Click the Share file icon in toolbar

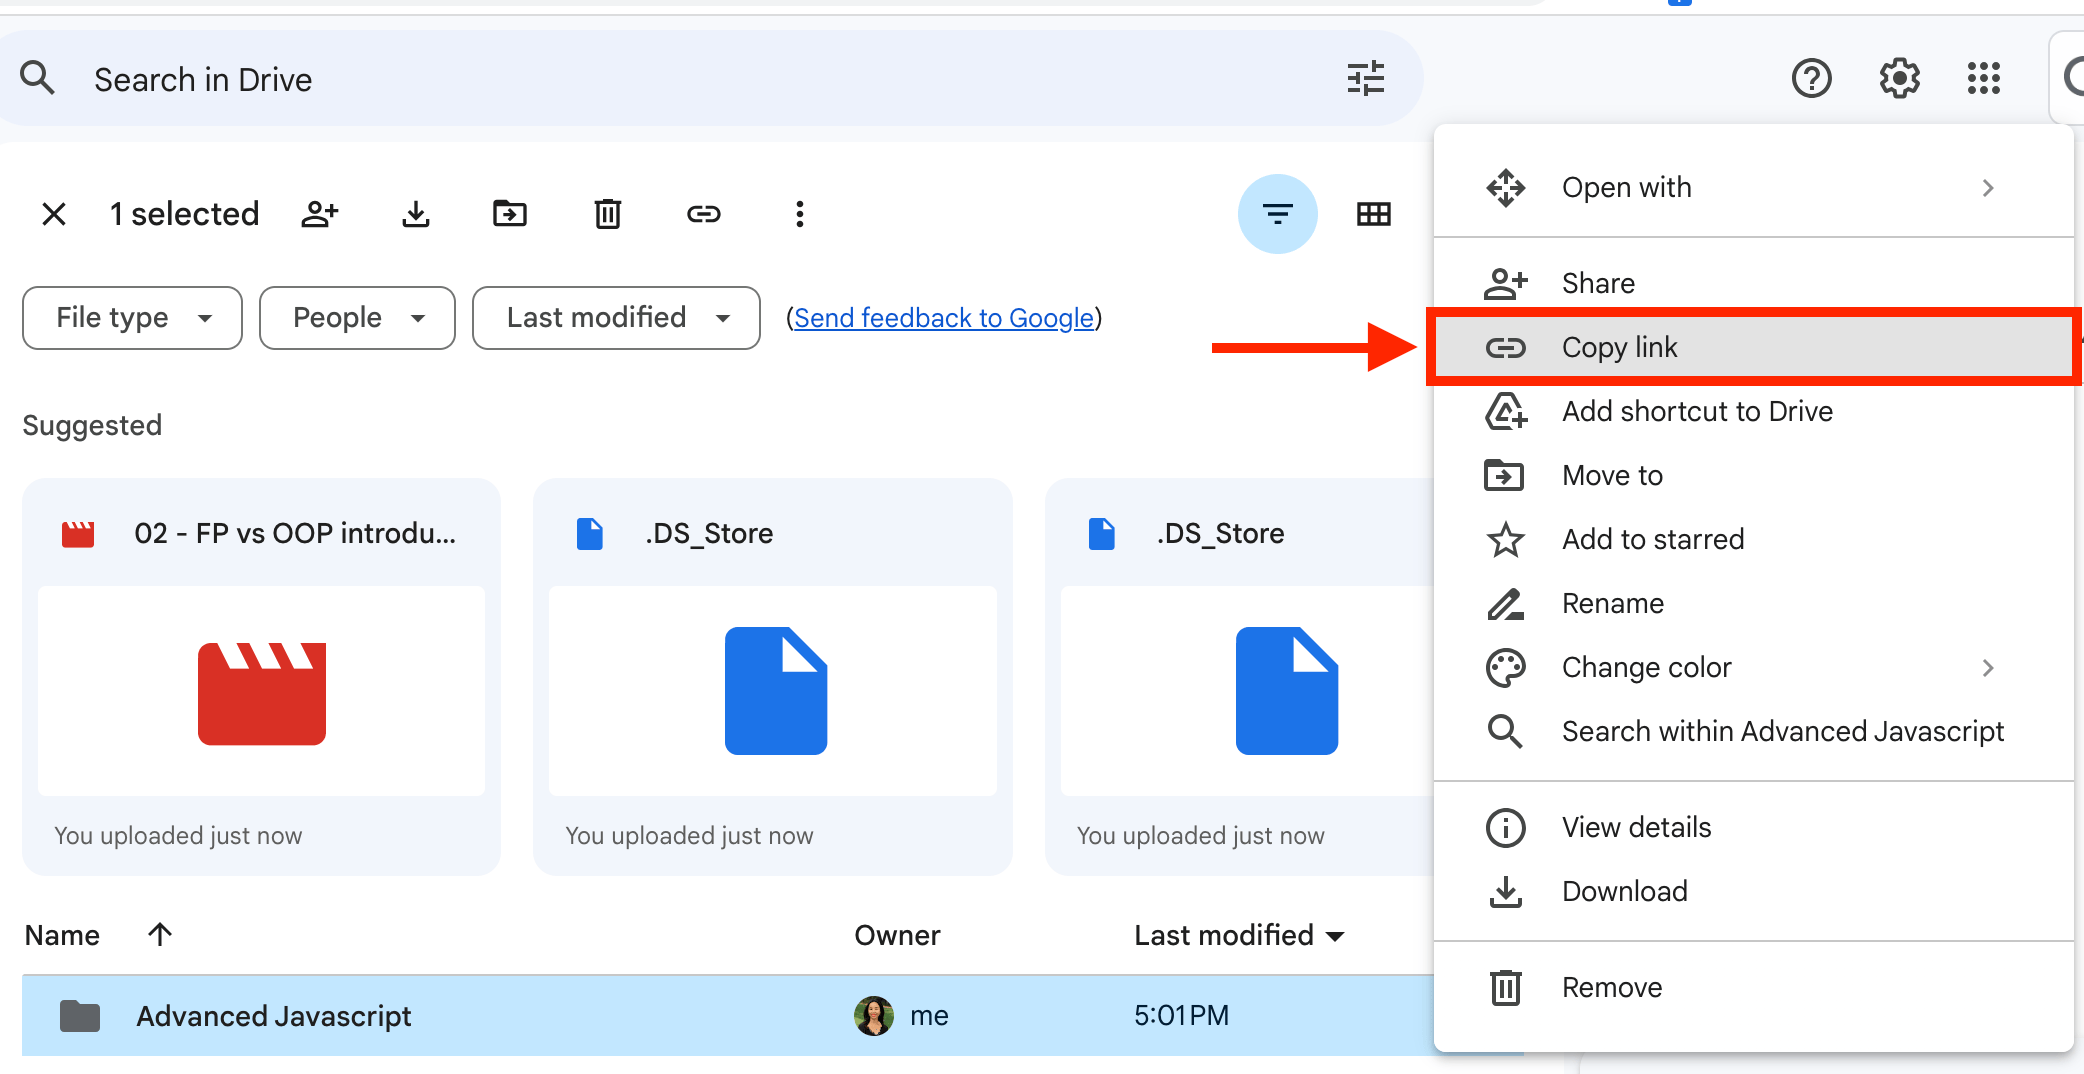pyautogui.click(x=319, y=213)
